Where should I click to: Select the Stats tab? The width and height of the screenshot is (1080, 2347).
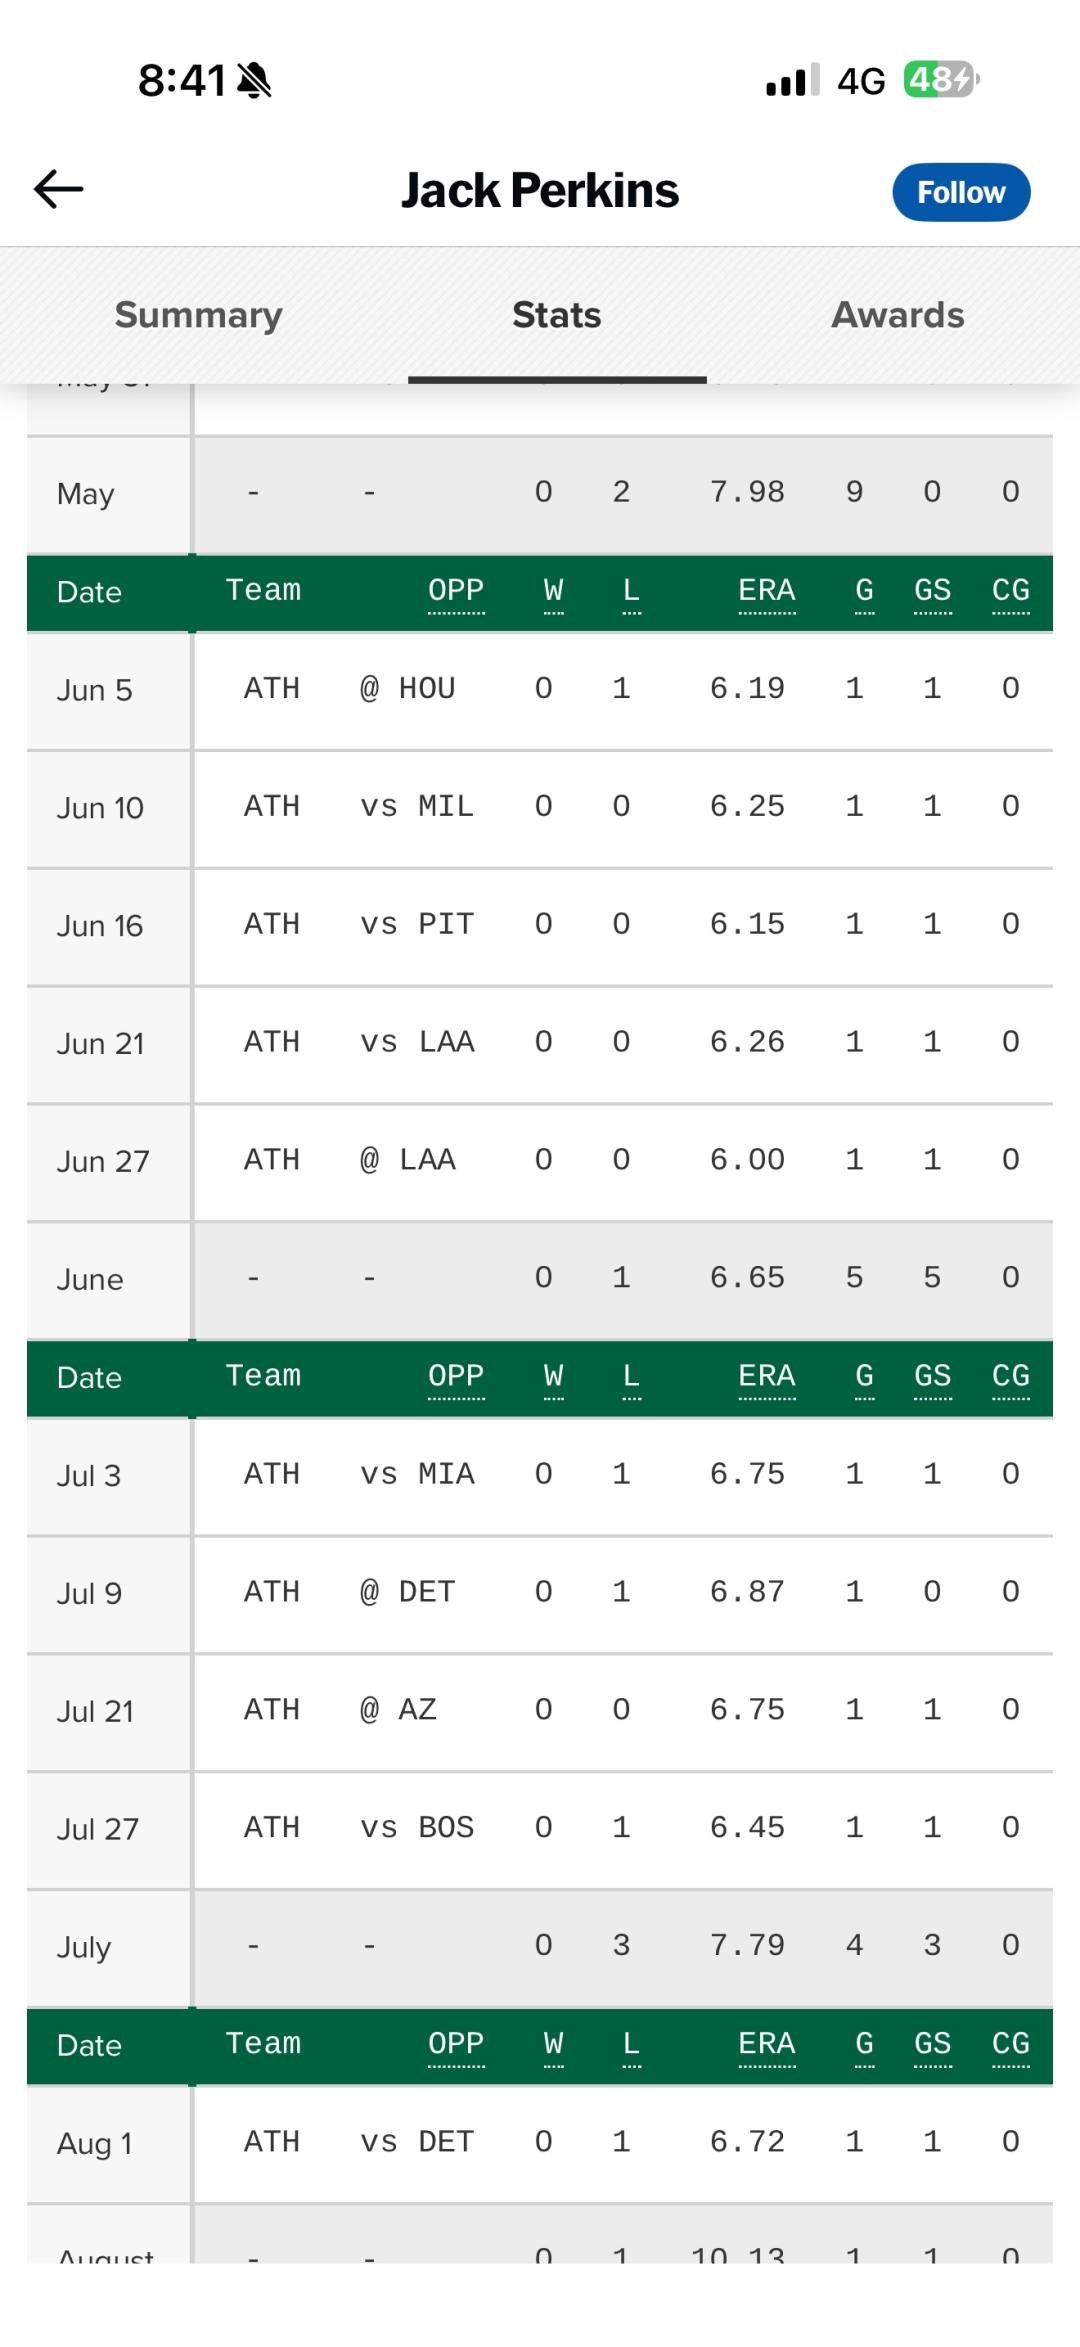(557, 315)
